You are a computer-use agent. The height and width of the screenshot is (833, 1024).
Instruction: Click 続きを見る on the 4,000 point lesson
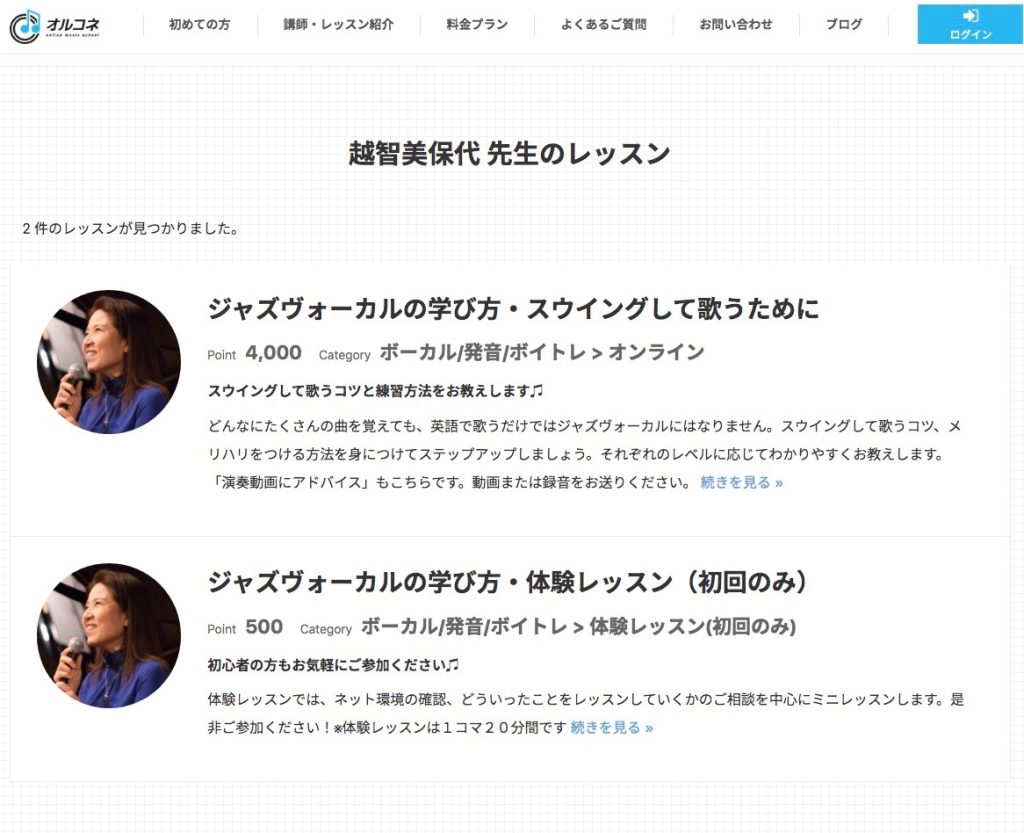point(741,482)
